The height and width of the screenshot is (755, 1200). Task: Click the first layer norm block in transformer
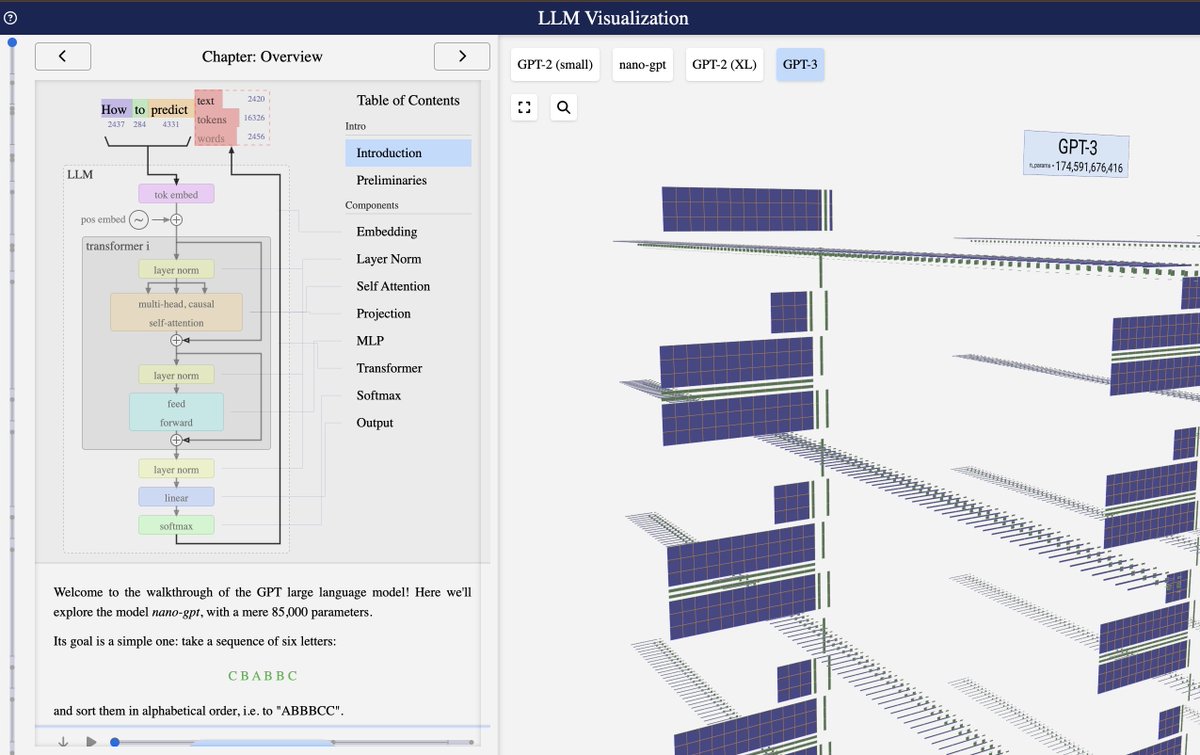point(176,270)
